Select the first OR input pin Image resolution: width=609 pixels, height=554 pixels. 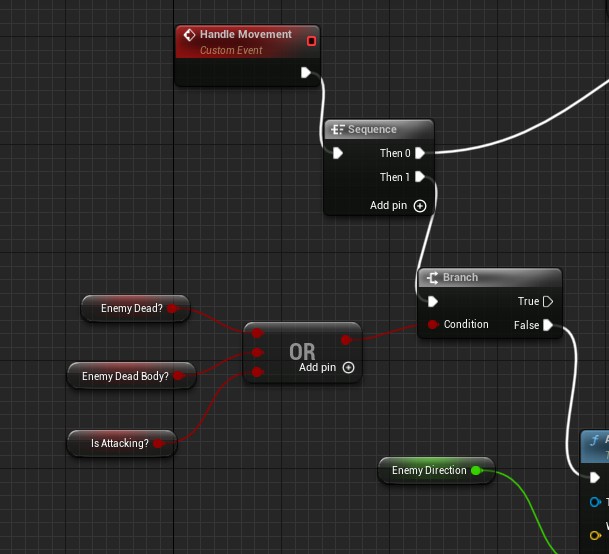coord(257,333)
